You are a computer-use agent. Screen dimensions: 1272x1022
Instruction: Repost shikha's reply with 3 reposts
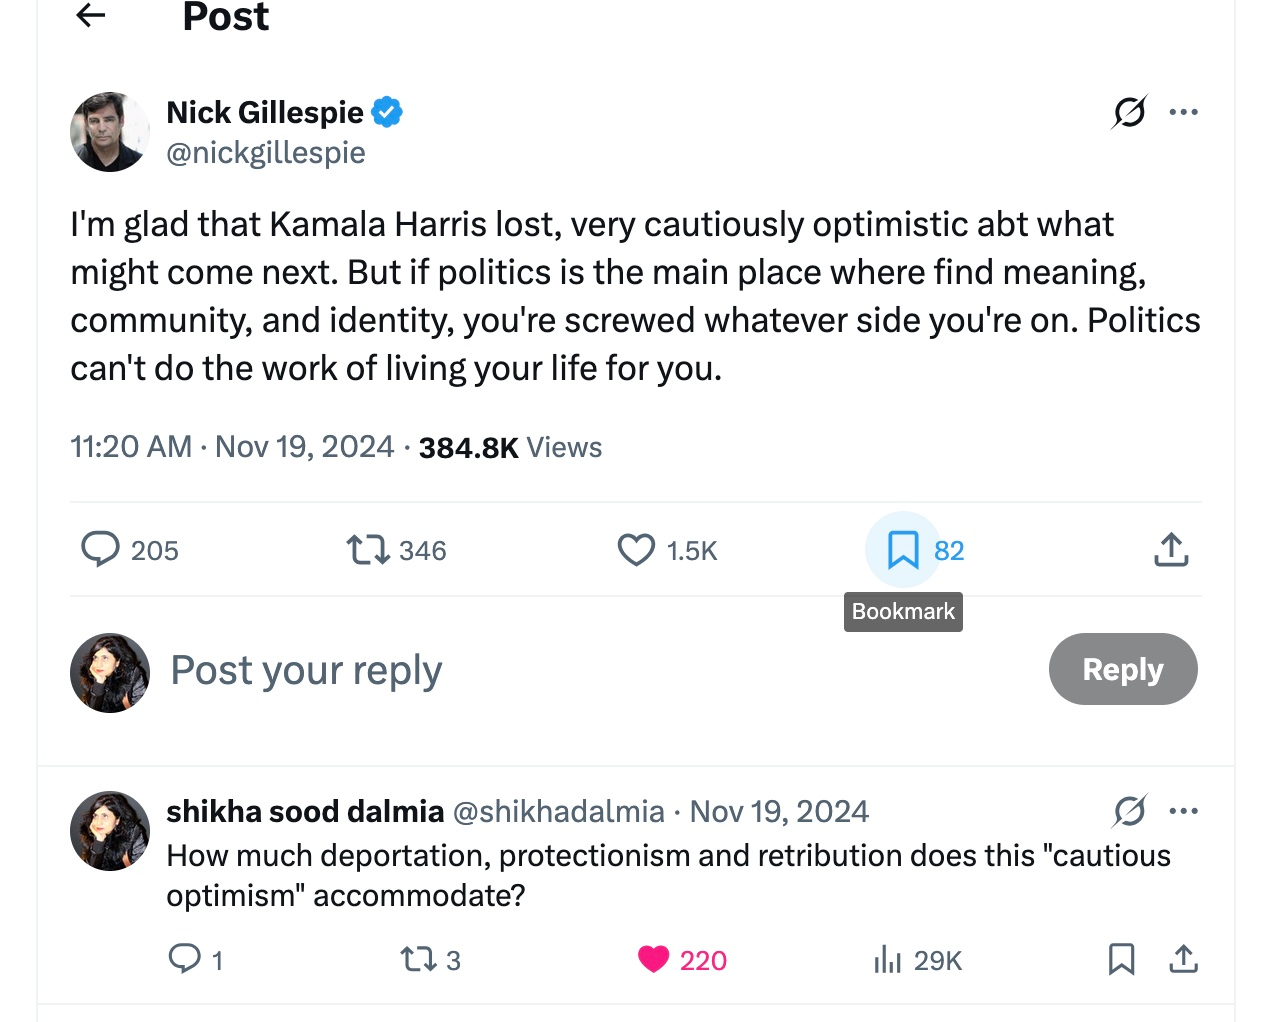tap(417, 960)
